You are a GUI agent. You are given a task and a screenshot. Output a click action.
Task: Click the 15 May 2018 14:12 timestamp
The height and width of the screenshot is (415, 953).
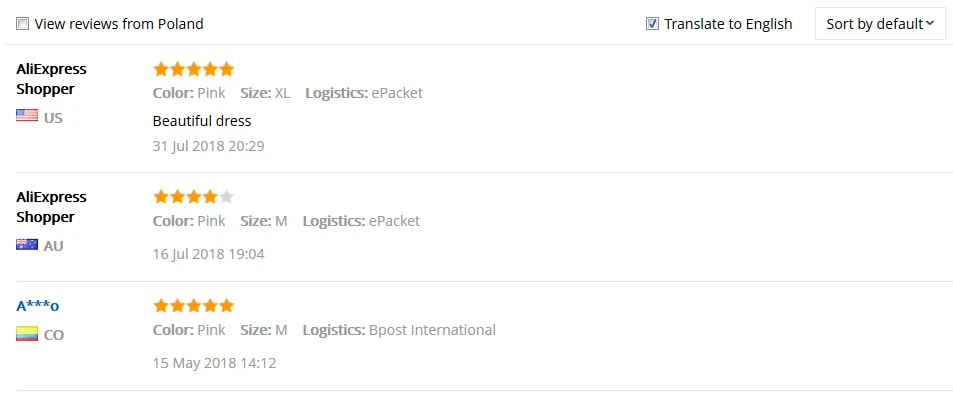(x=214, y=363)
